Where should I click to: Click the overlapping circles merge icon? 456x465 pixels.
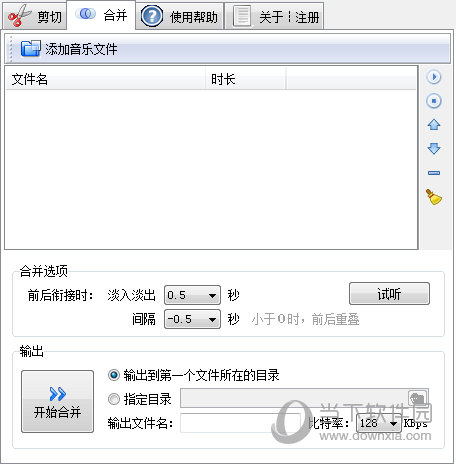[x=86, y=14]
